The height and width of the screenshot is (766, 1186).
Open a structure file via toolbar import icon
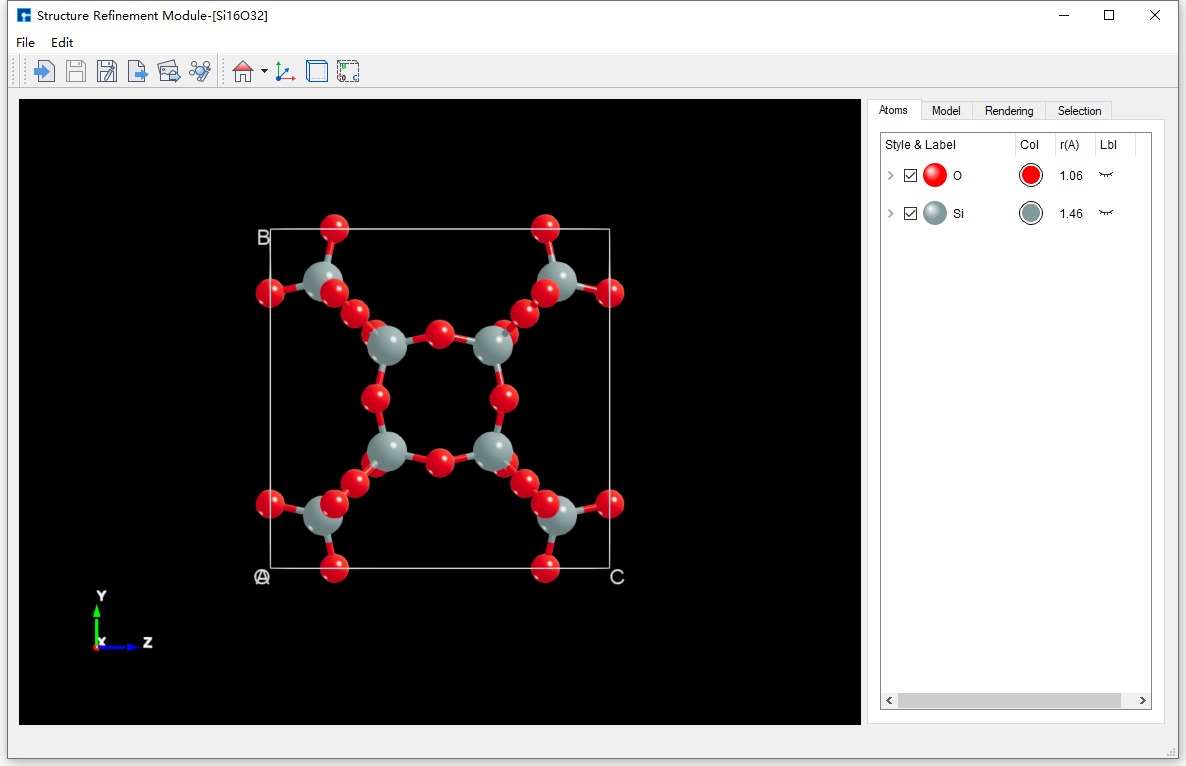pos(44,70)
